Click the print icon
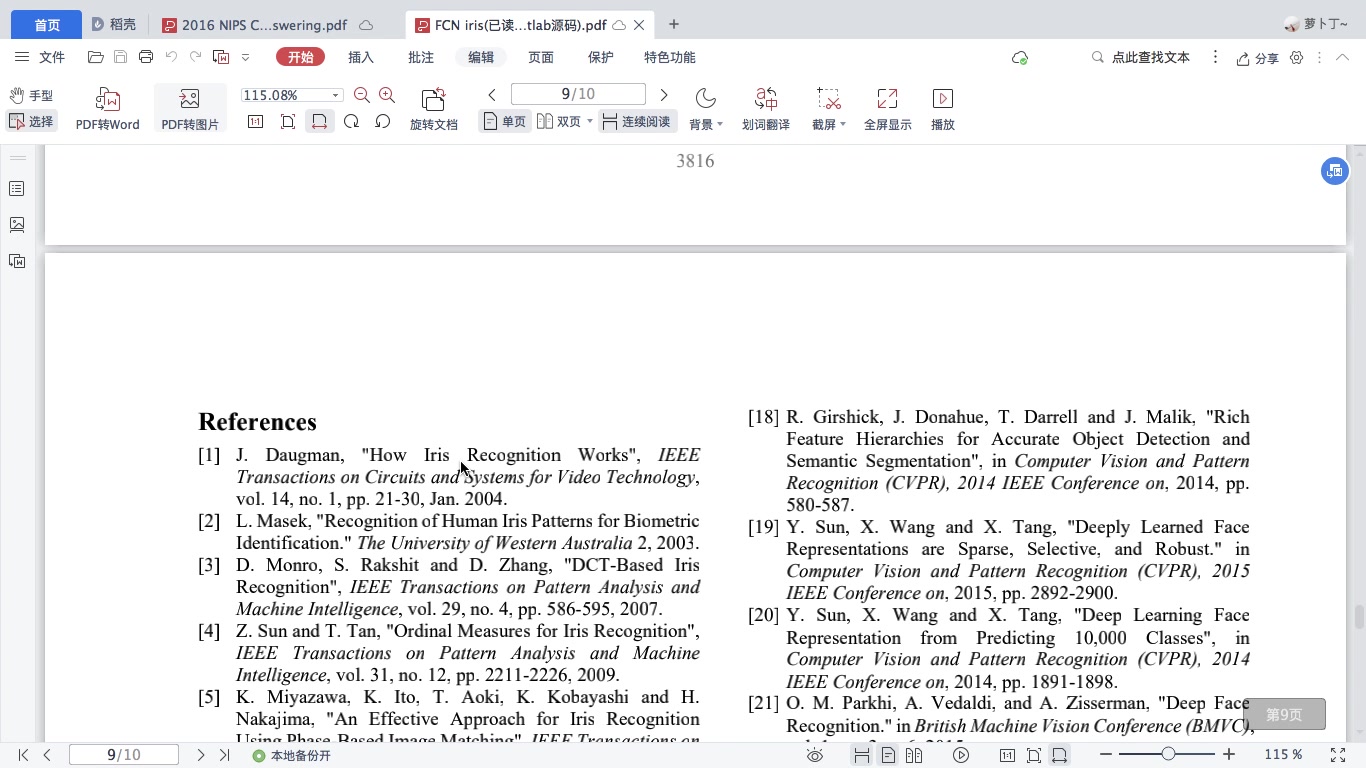Image resolution: width=1366 pixels, height=768 pixels. click(146, 57)
